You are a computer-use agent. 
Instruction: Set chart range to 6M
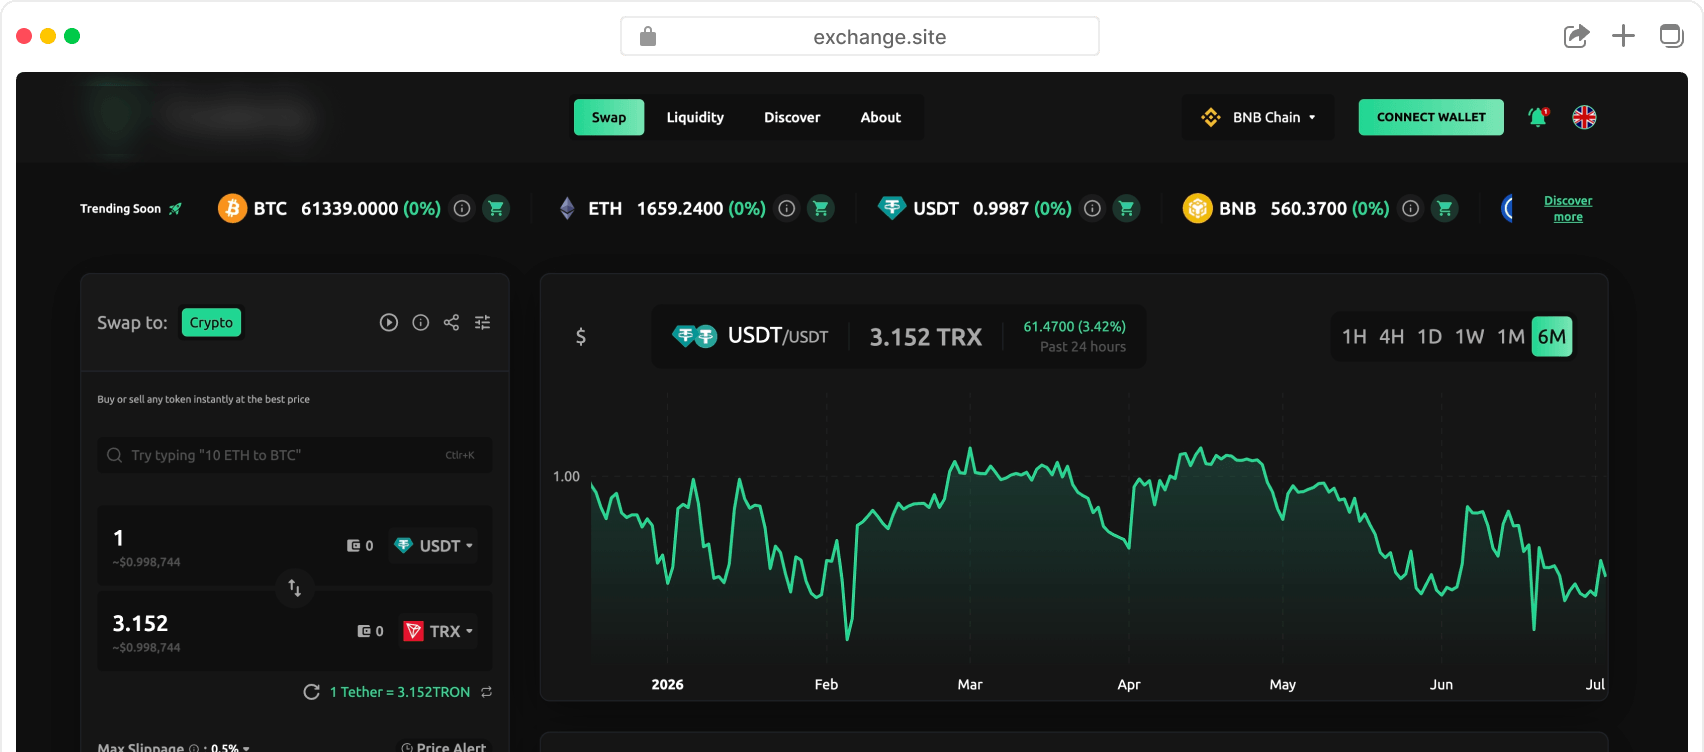tap(1552, 336)
